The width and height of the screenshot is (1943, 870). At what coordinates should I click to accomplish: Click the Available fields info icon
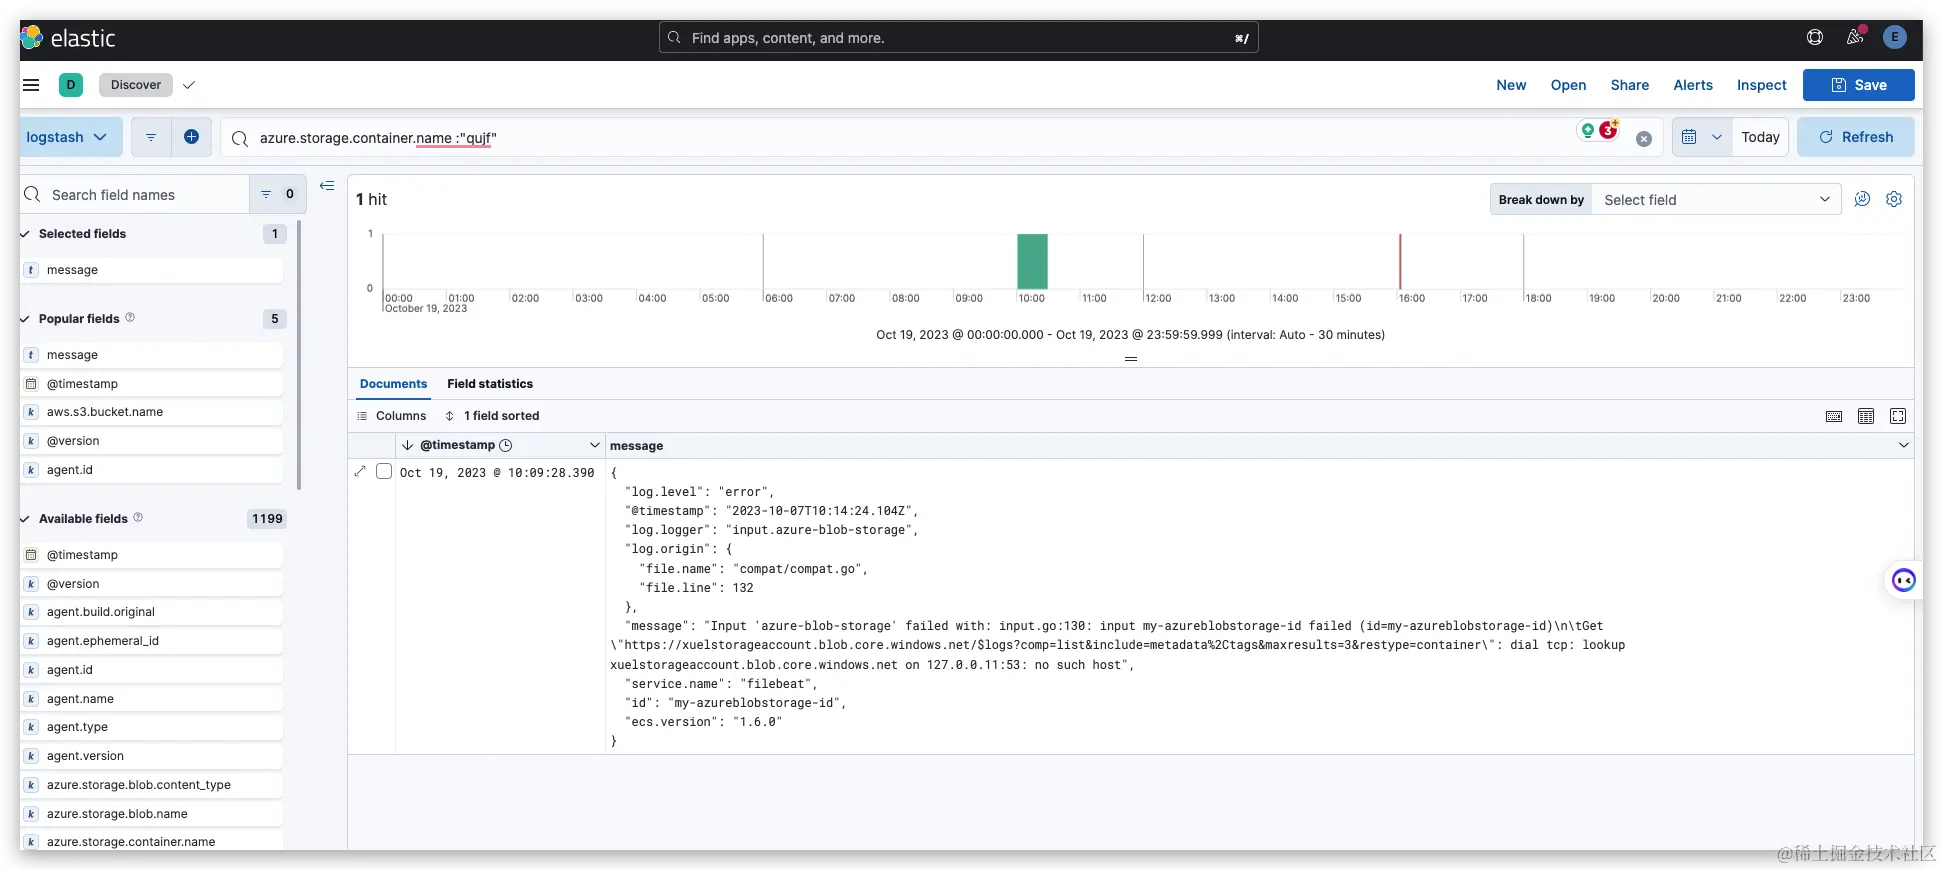pyautogui.click(x=138, y=518)
